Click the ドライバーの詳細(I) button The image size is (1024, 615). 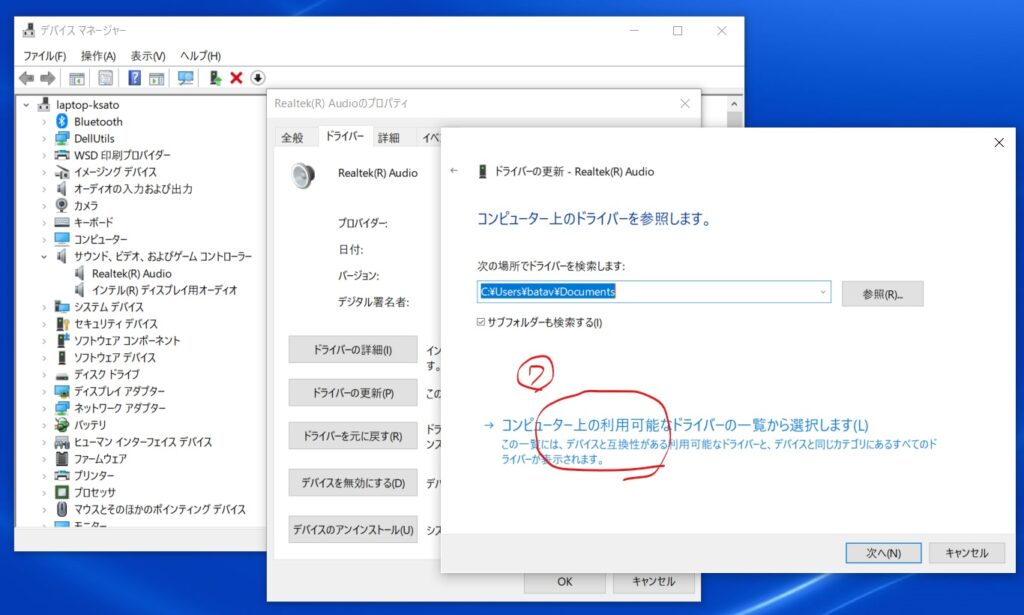[353, 349]
